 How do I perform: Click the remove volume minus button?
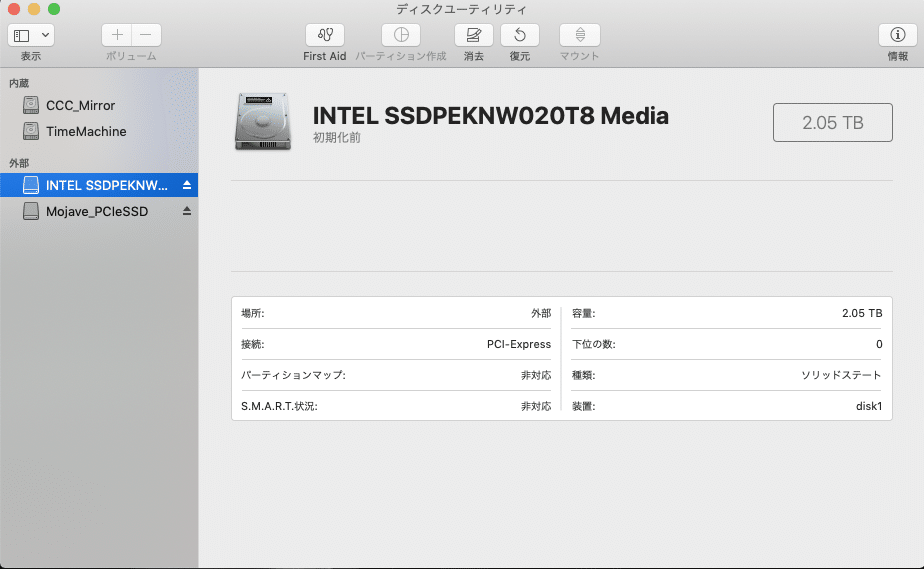tap(146, 35)
